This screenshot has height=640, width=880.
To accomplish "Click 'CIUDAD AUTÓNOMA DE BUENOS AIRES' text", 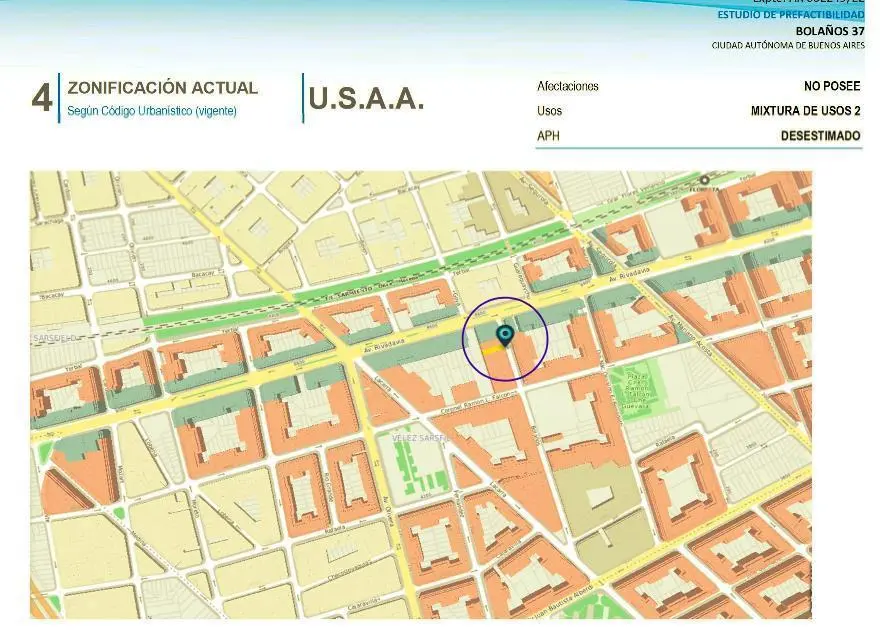I will [788, 45].
